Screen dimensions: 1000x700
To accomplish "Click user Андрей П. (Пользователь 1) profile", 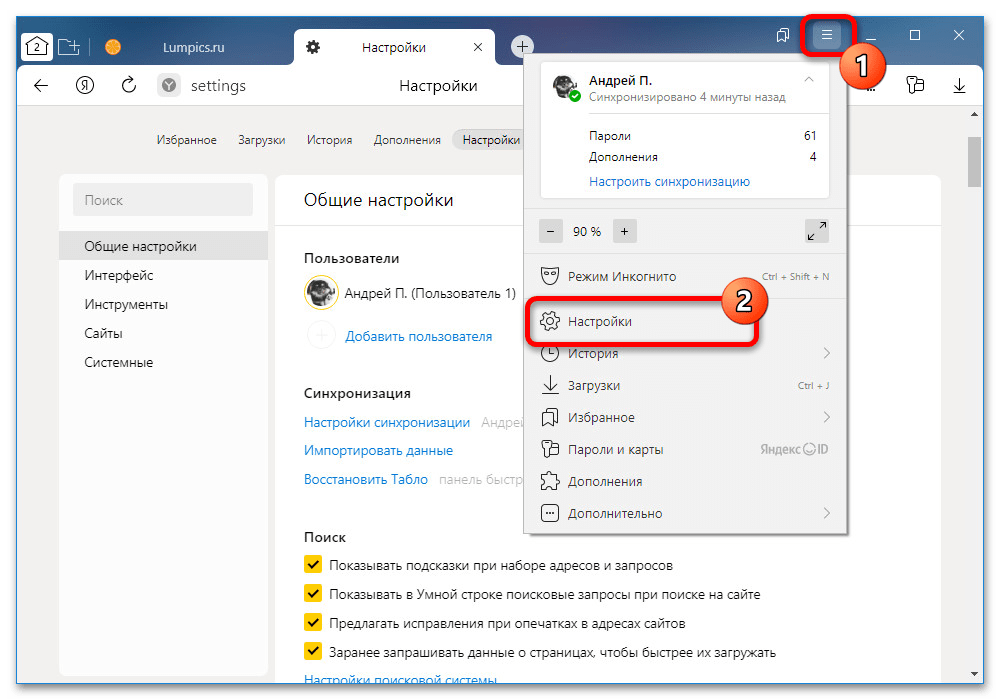I will tap(410, 293).
